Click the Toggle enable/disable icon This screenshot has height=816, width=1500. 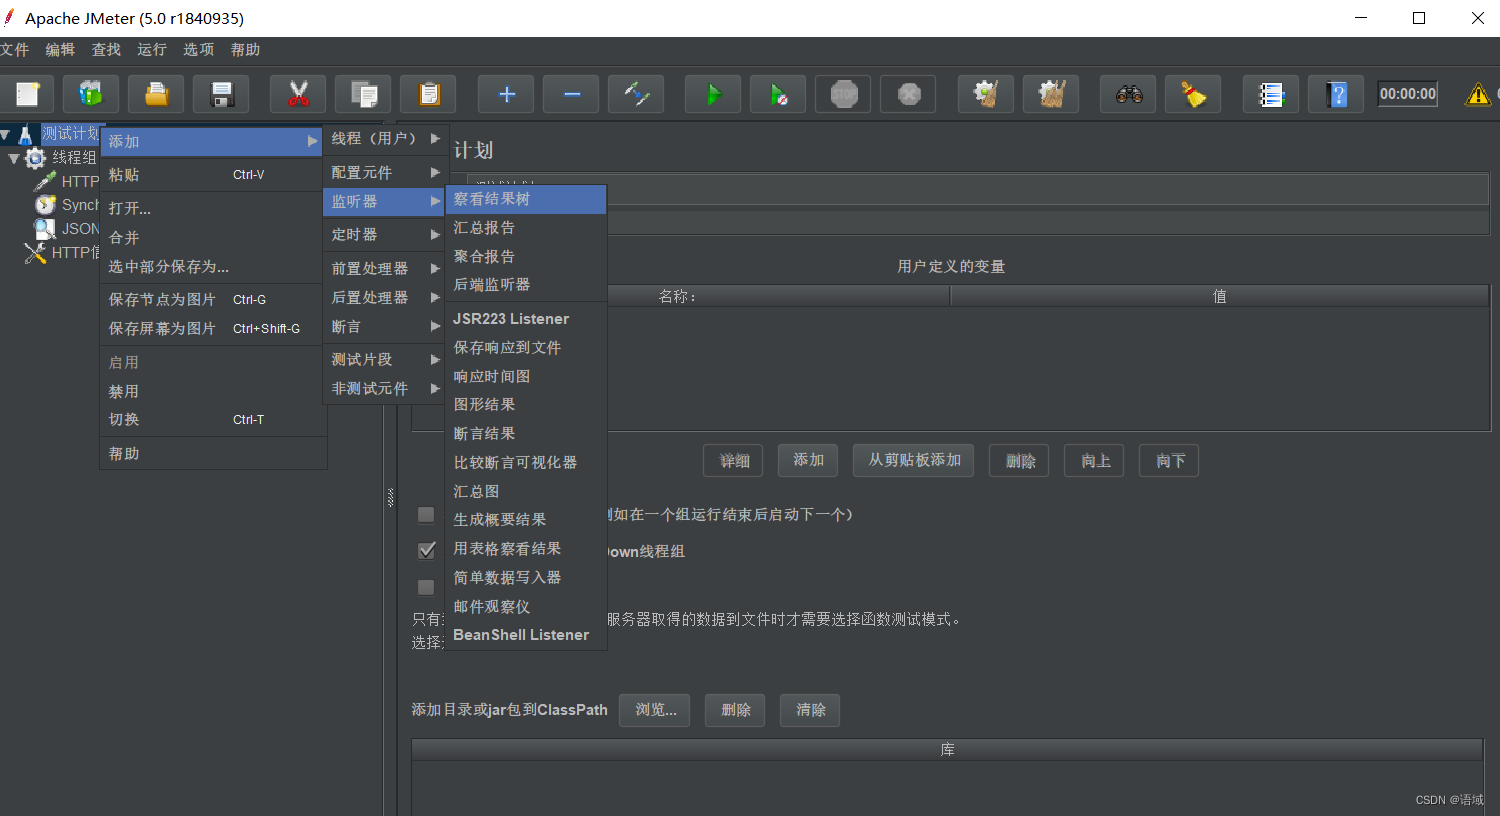(x=636, y=94)
